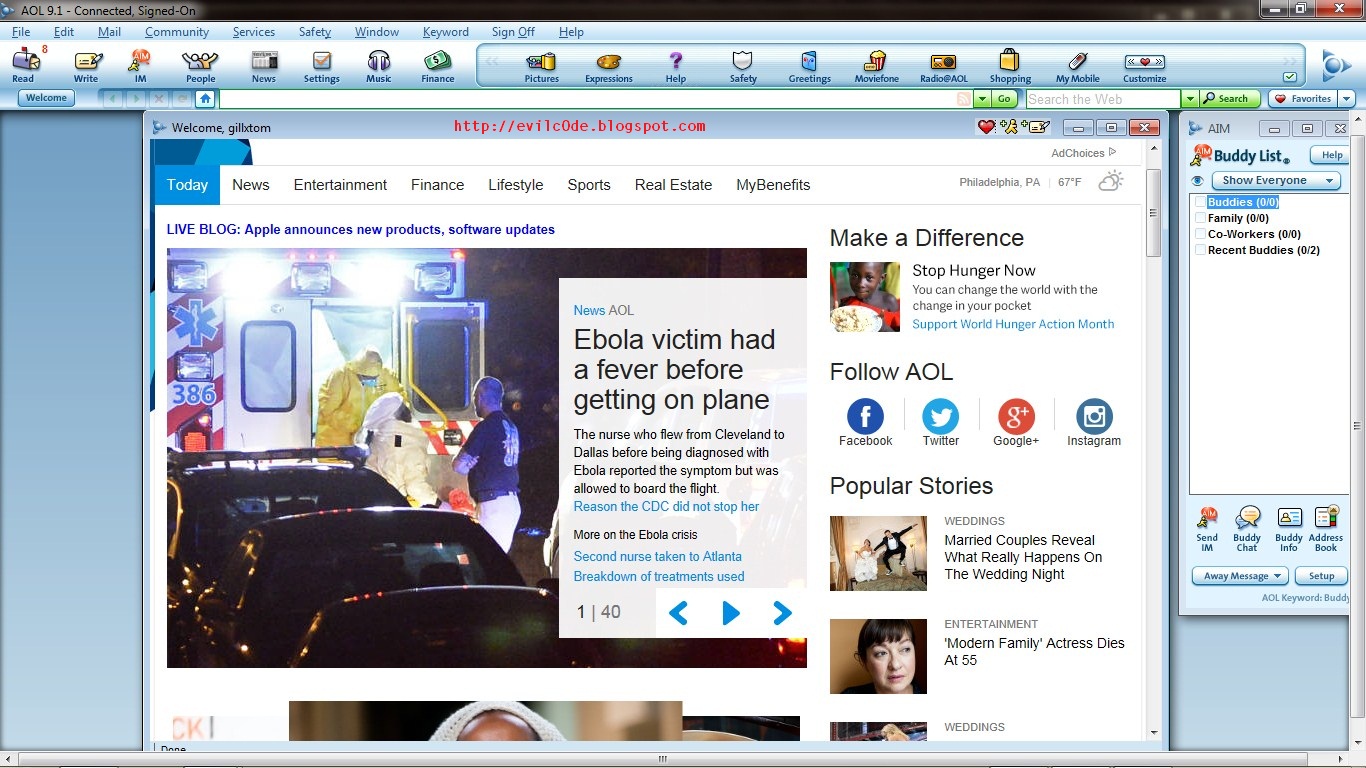The height and width of the screenshot is (768, 1366).
Task: Open the address bar history dropdown arrow
Action: click(982, 99)
